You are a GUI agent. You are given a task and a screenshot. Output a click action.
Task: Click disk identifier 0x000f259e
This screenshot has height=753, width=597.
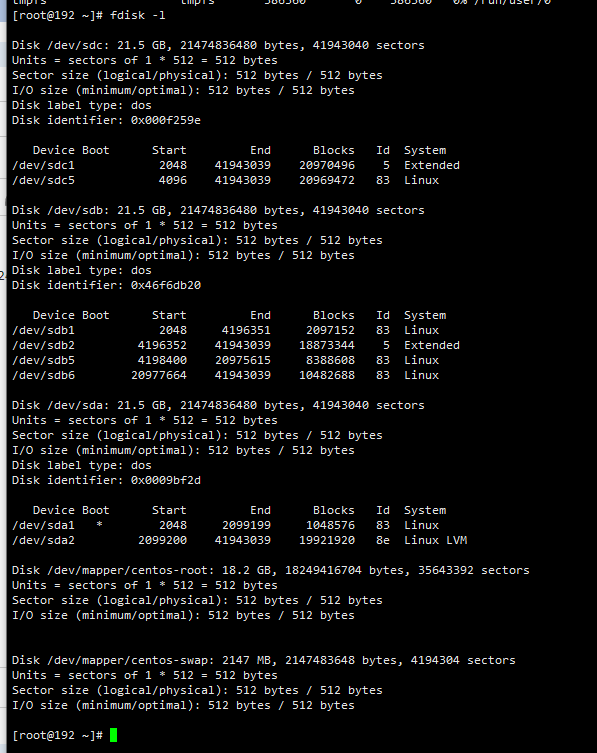click(x=166, y=120)
